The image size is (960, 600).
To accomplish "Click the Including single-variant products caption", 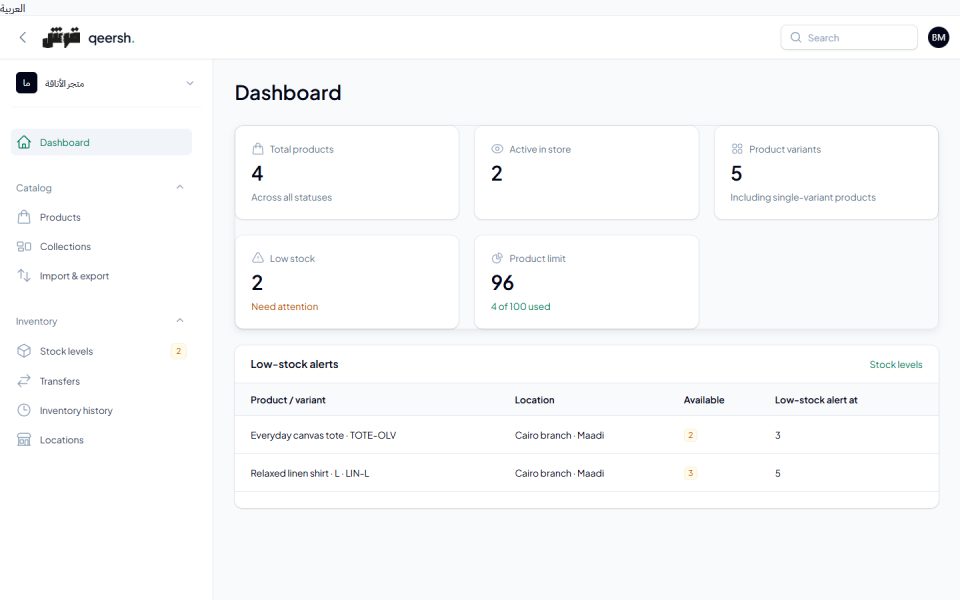I will click(x=803, y=197).
